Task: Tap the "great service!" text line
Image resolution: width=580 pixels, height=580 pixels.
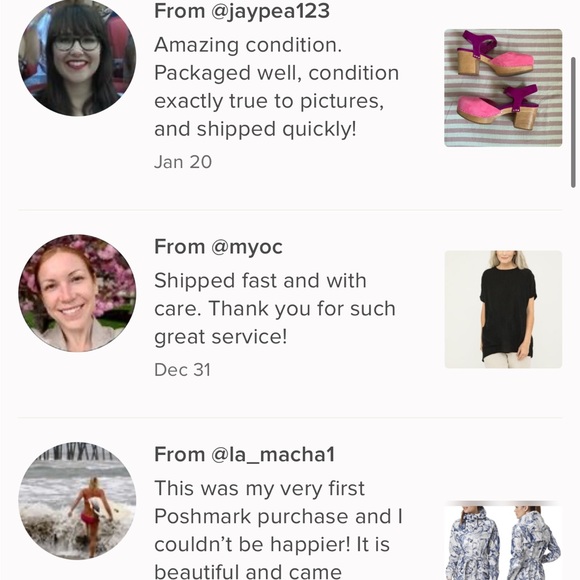Action: coord(220,337)
